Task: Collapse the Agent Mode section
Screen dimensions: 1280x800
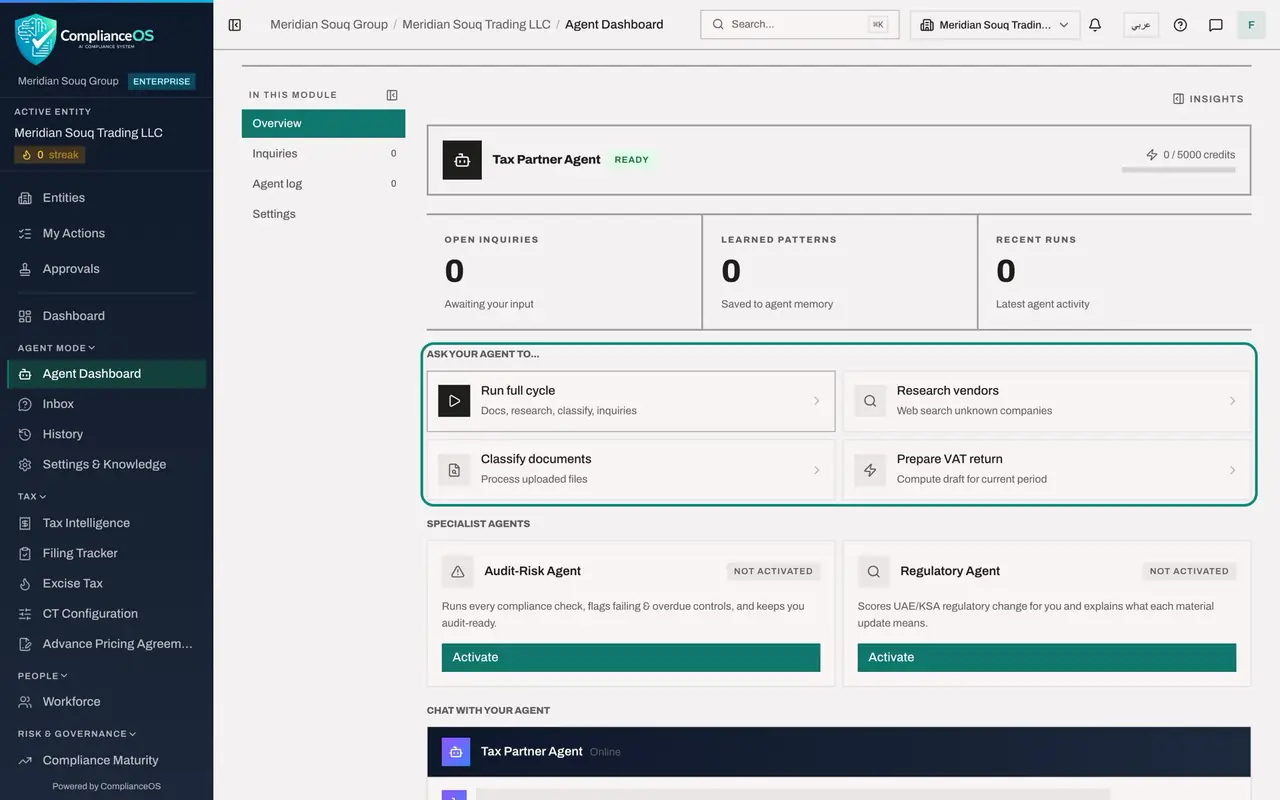Action: tap(56, 348)
